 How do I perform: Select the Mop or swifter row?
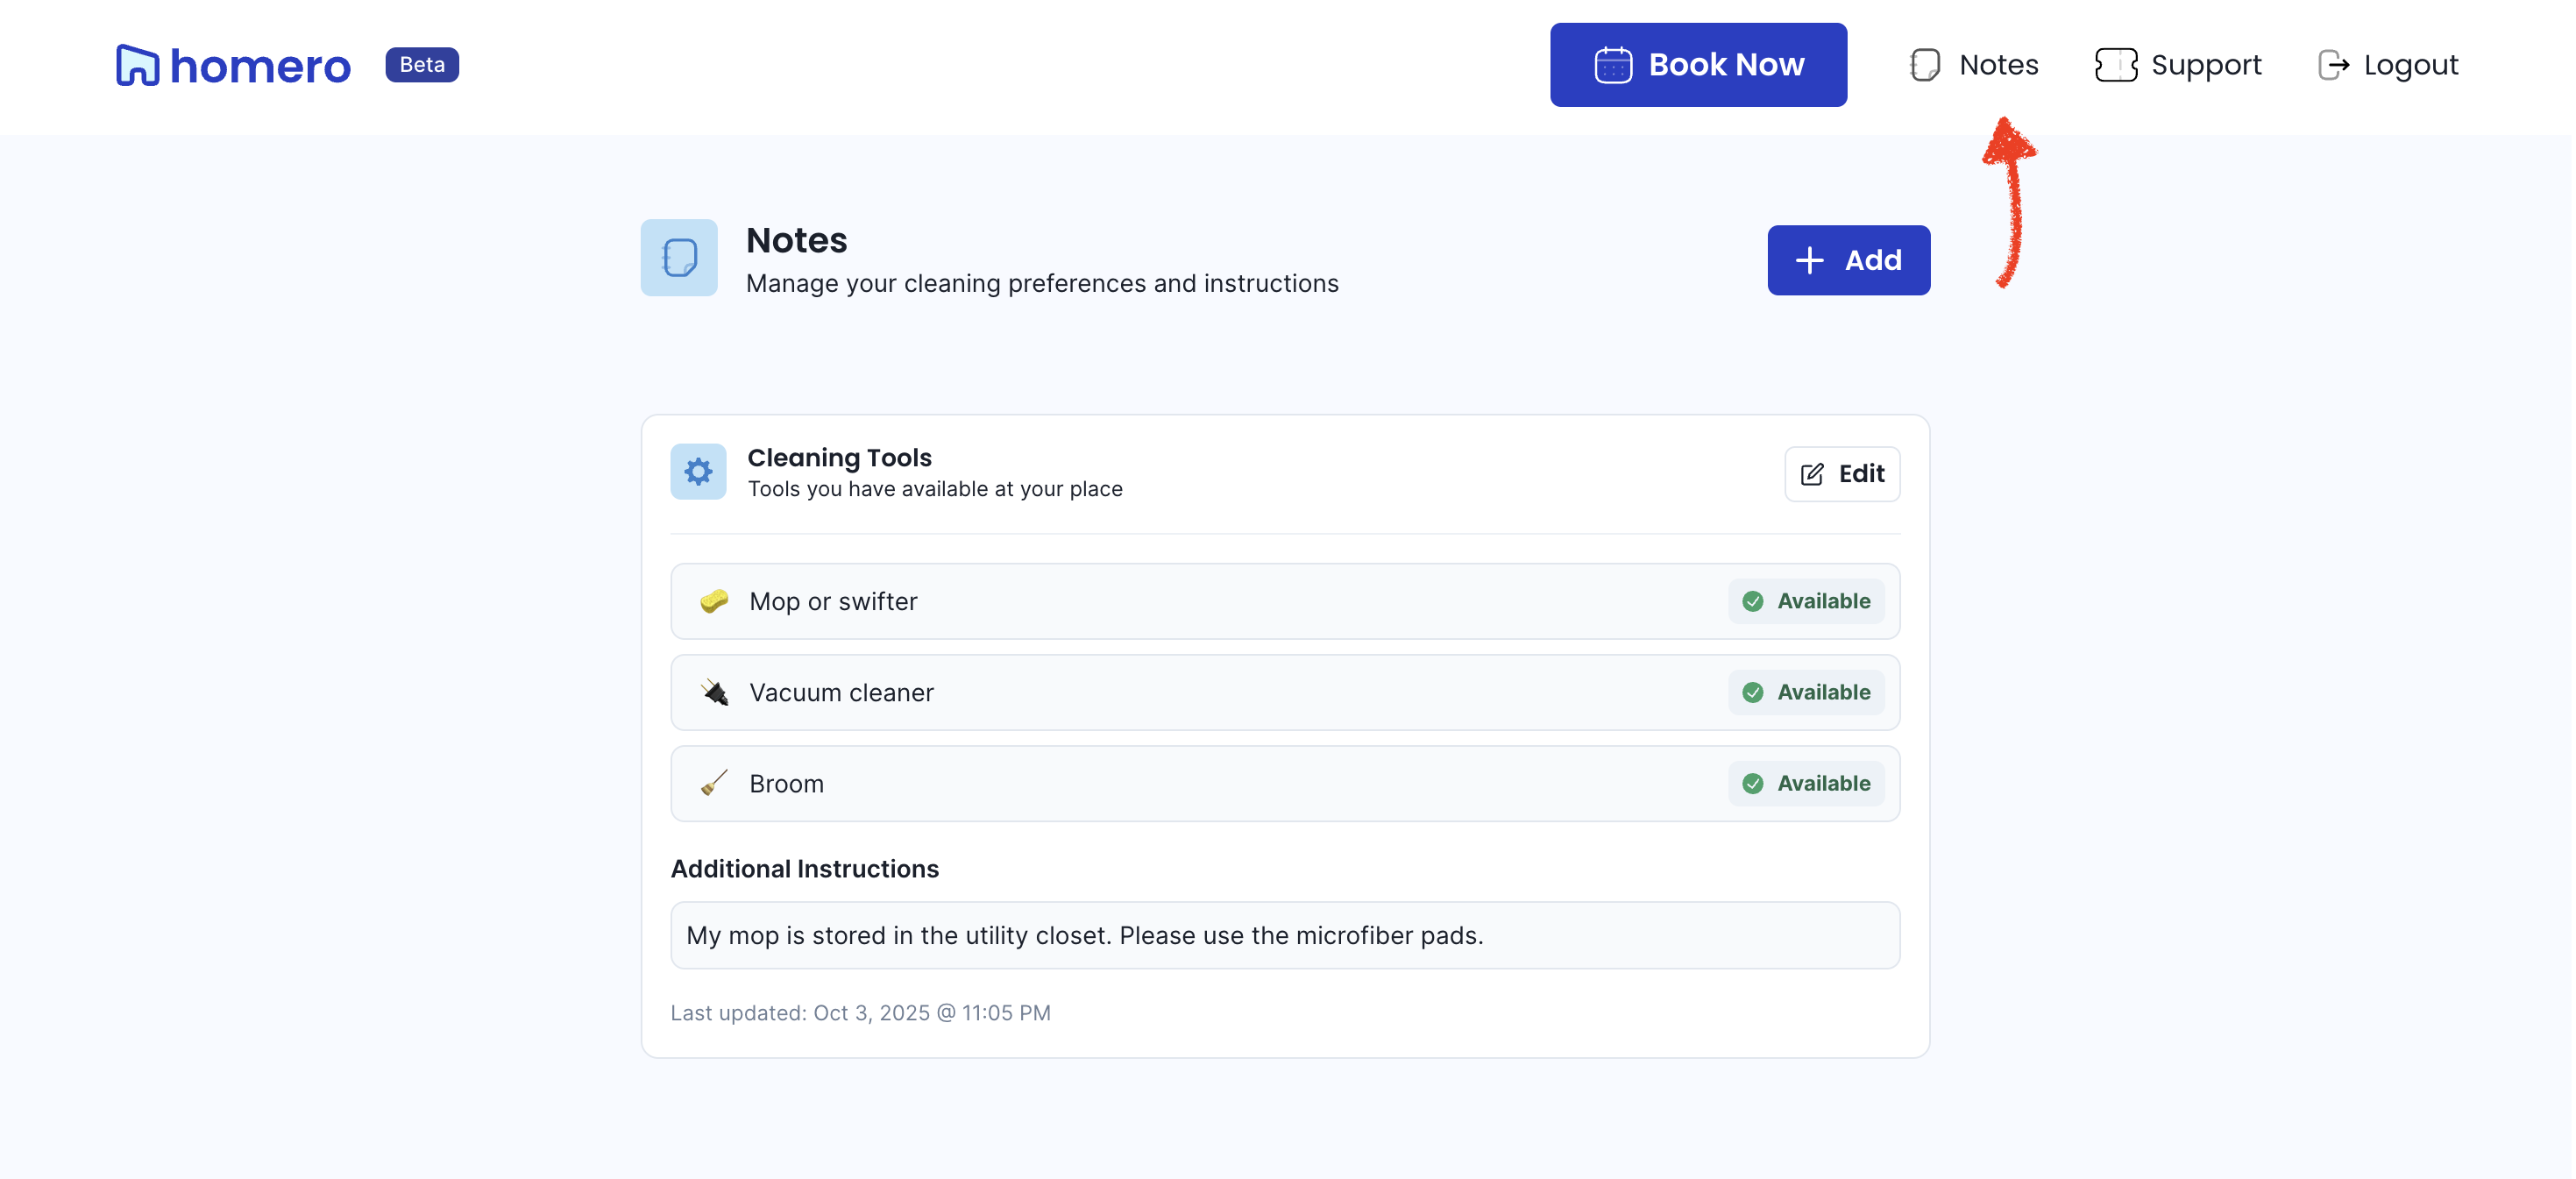pos(1200,601)
